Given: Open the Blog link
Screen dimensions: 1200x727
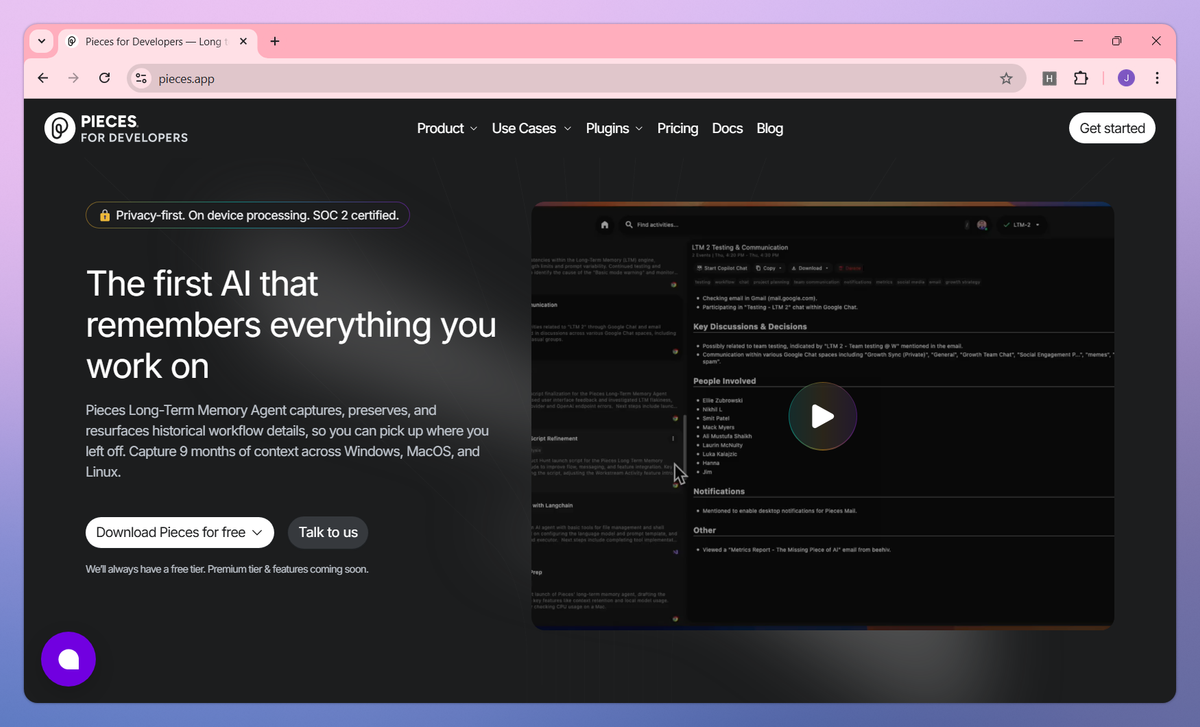Looking at the screenshot, I should [770, 128].
